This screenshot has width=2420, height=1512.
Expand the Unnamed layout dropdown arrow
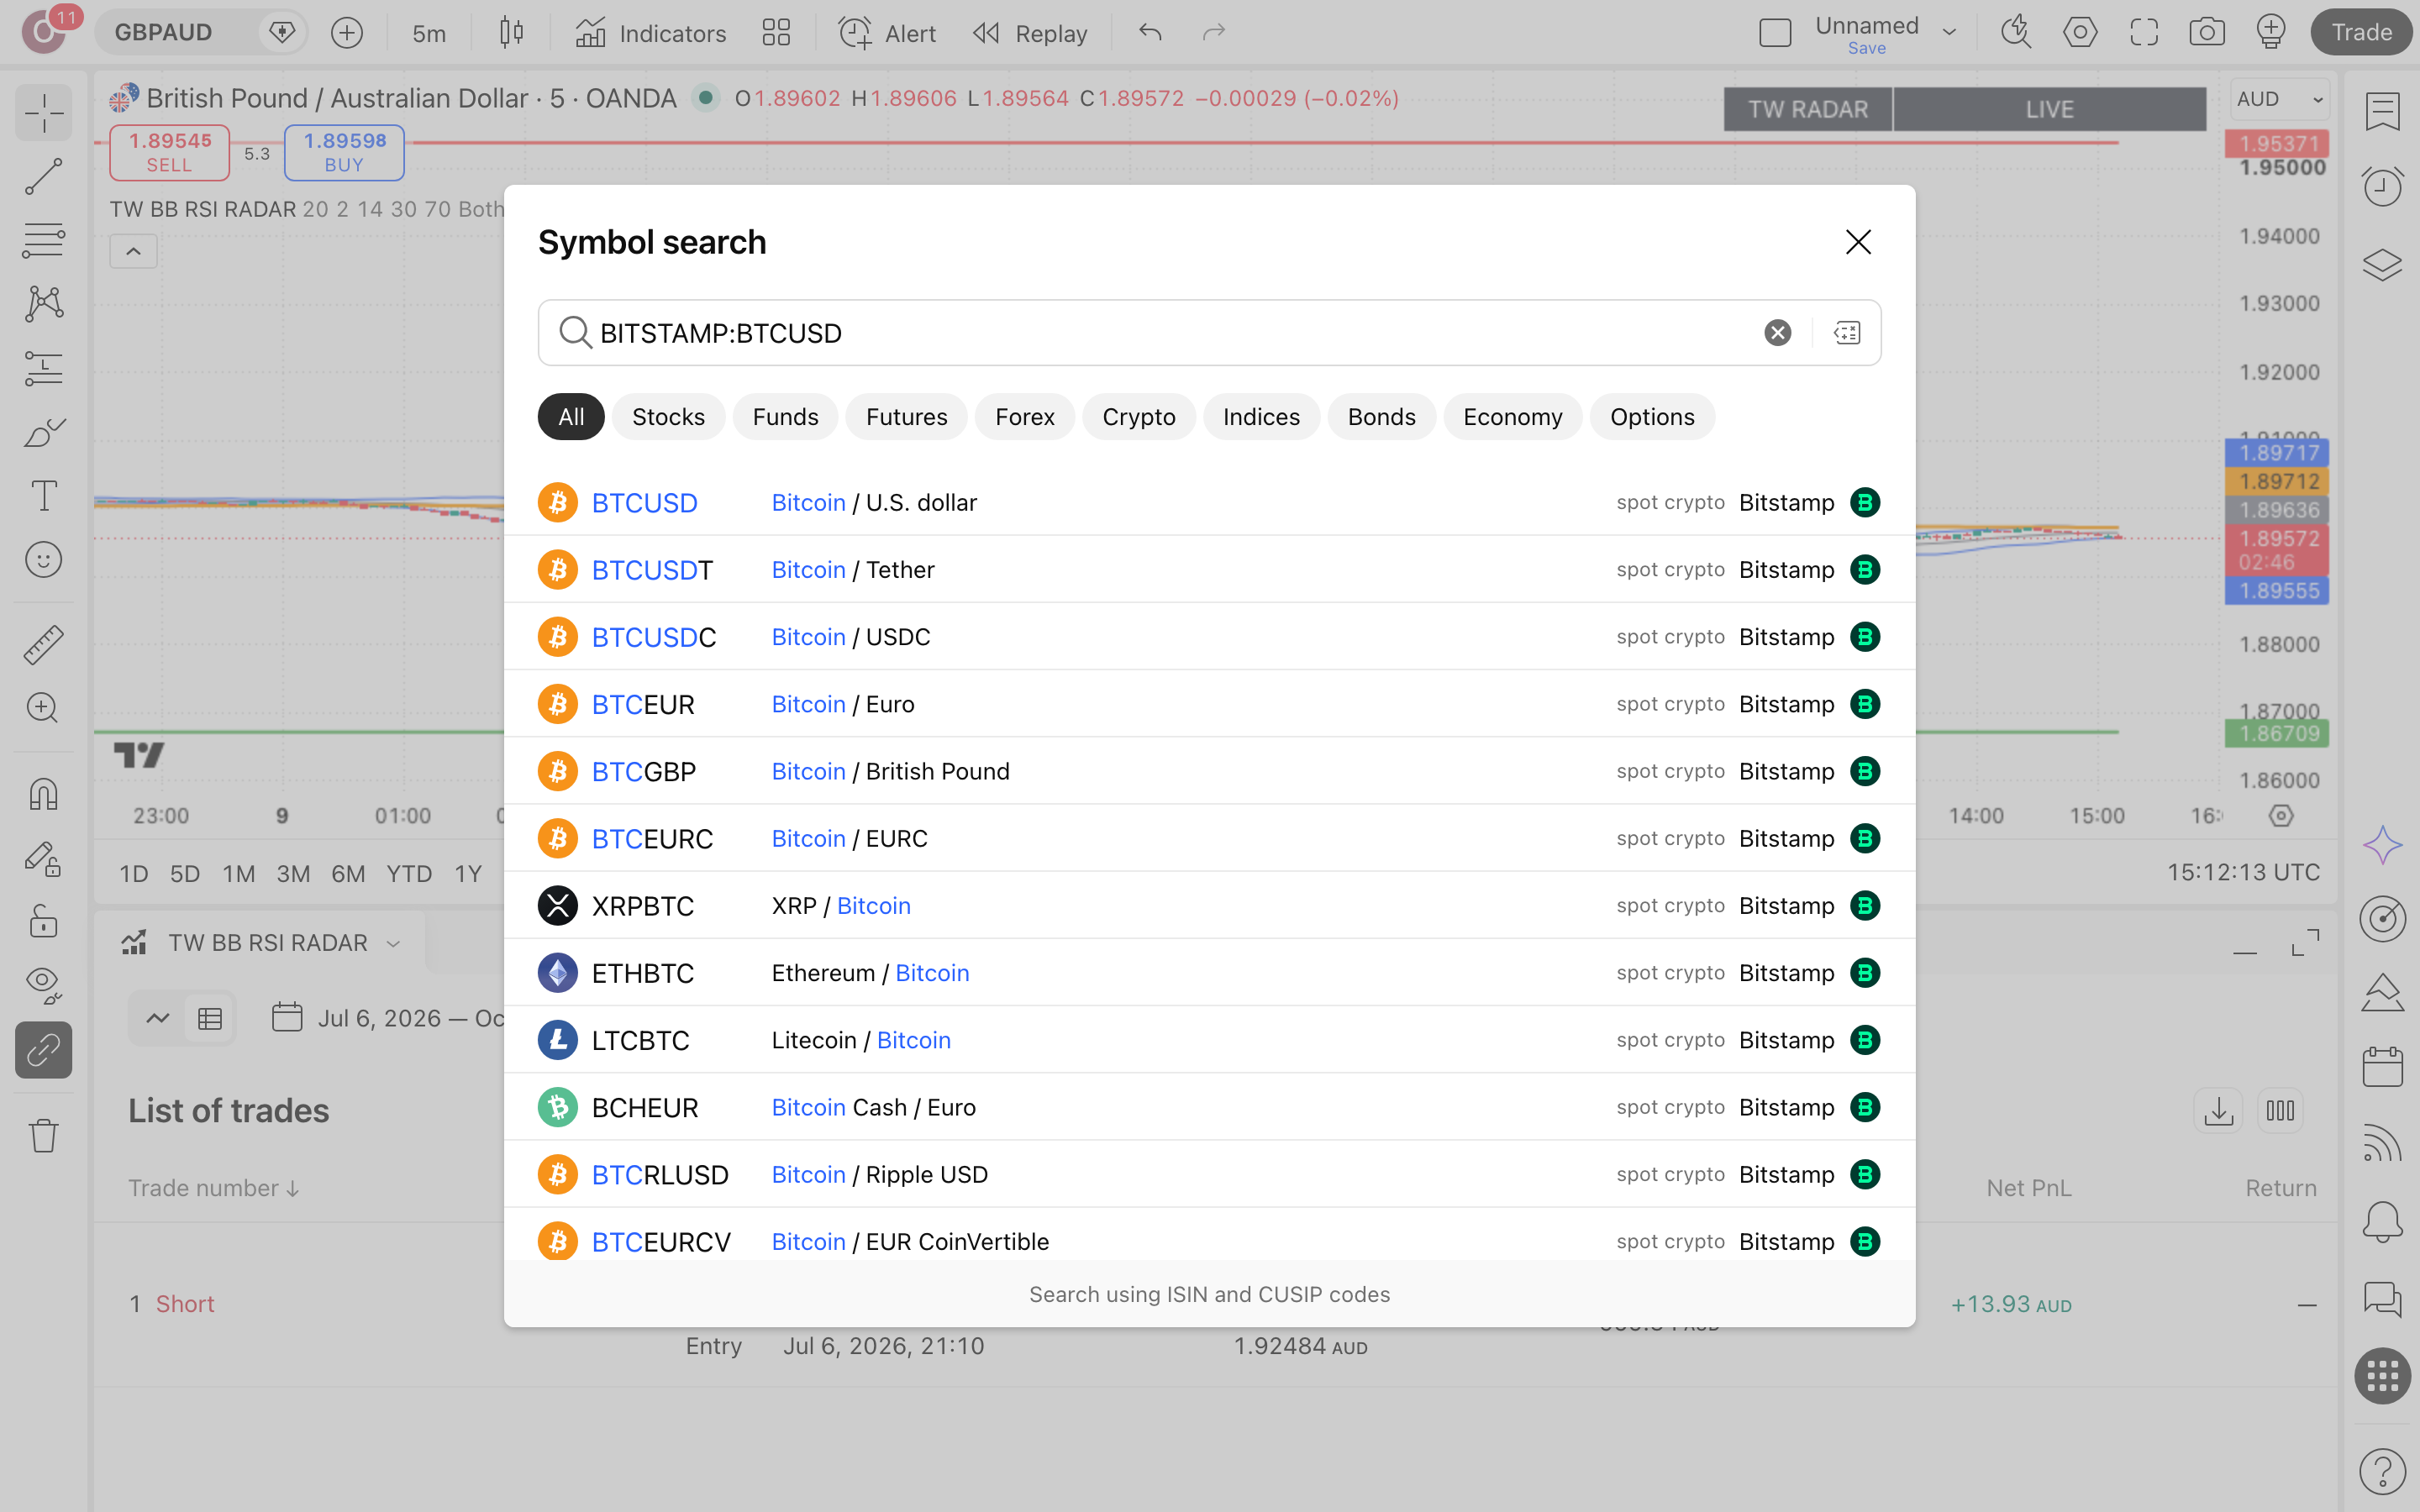1949,33
